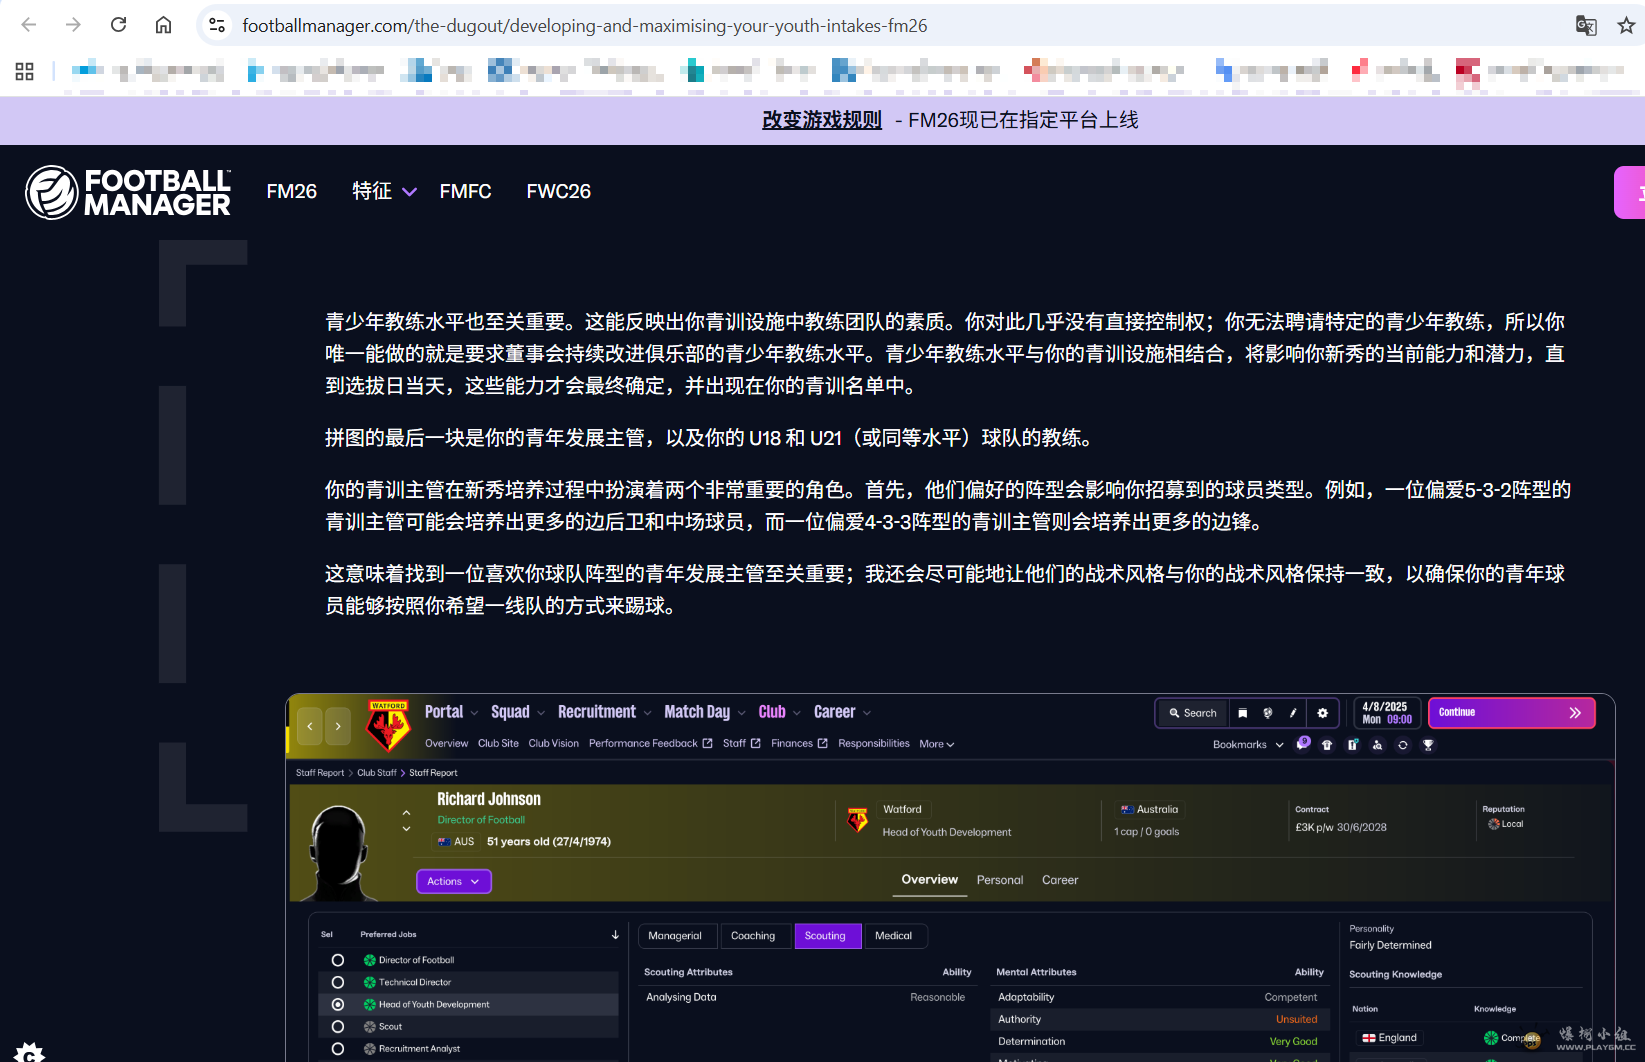
Task: Click the circular arrows transfer icon
Action: [x=1402, y=745]
